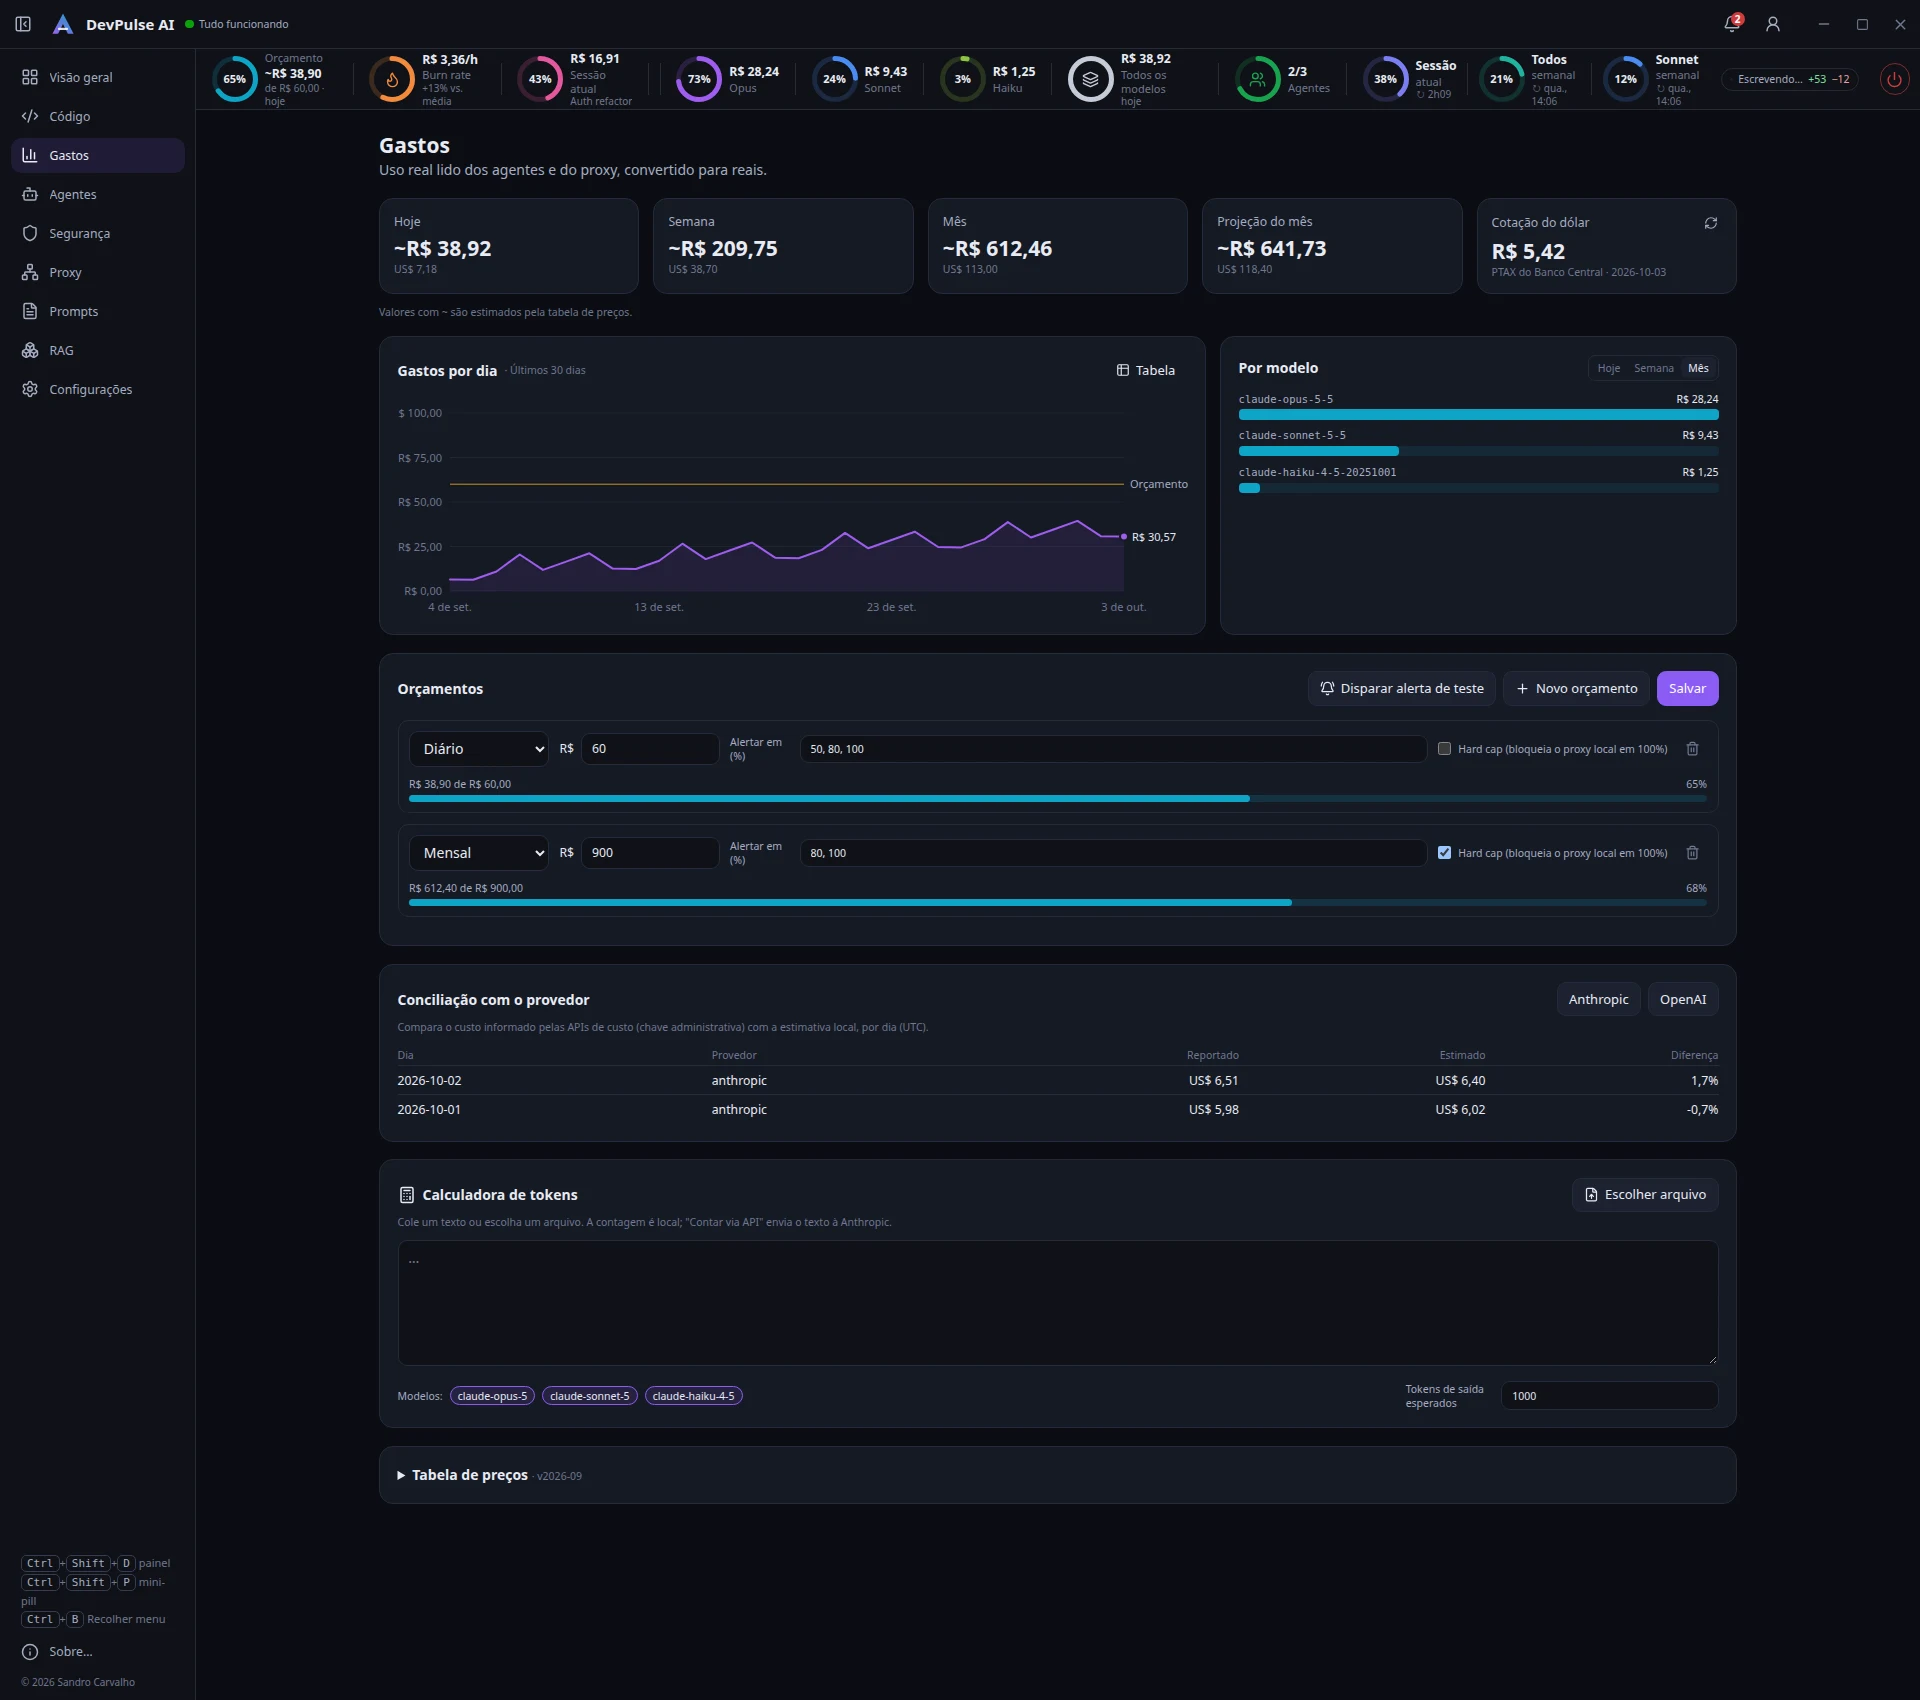Switch chart to Tabela view
Viewport: 1920px width, 1700px height.
tap(1146, 370)
